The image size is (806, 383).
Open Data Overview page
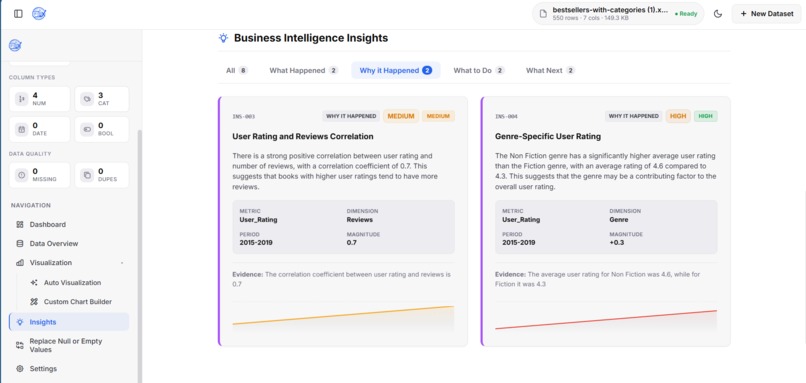click(x=69, y=244)
